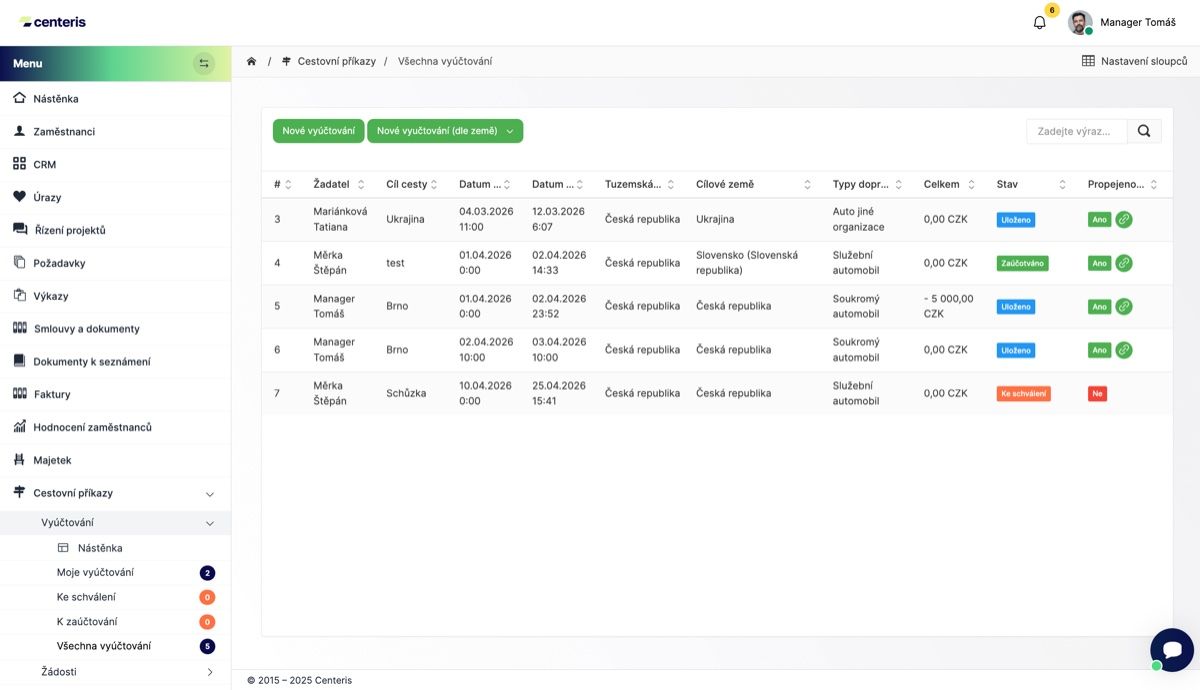
Task: Go to home via breadcrumb house icon
Action: click(x=252, y=61)
